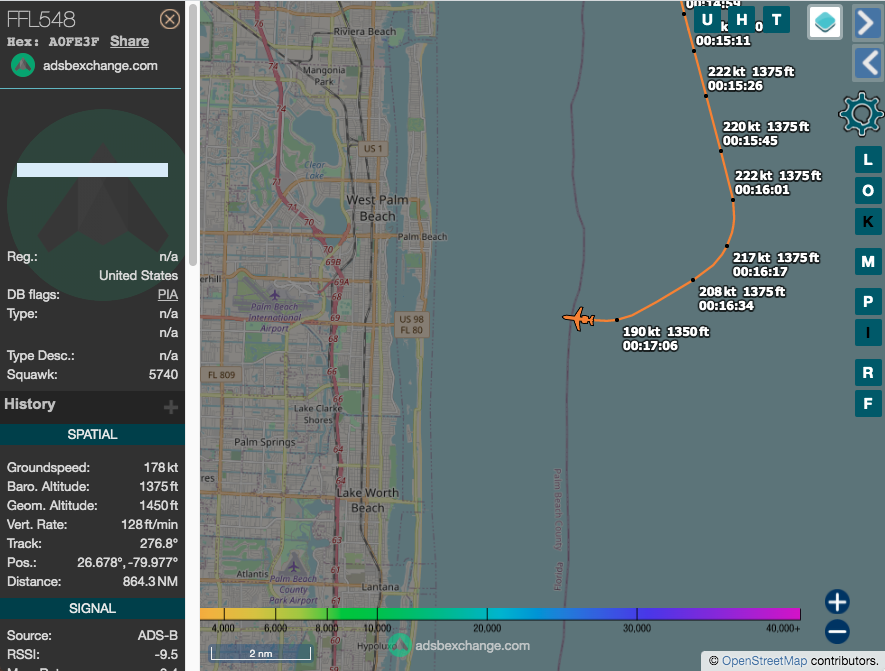The image size is (885, 671).
Task: Click the Palm Beach County Park Airport icon
Action: click(x=293, y=565)
